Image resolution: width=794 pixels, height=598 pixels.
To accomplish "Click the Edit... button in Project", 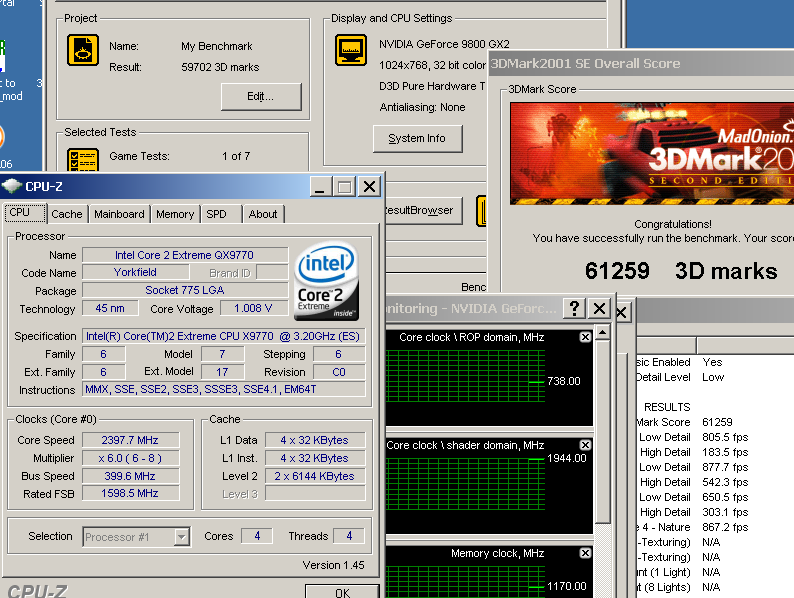I will [261, 97].
